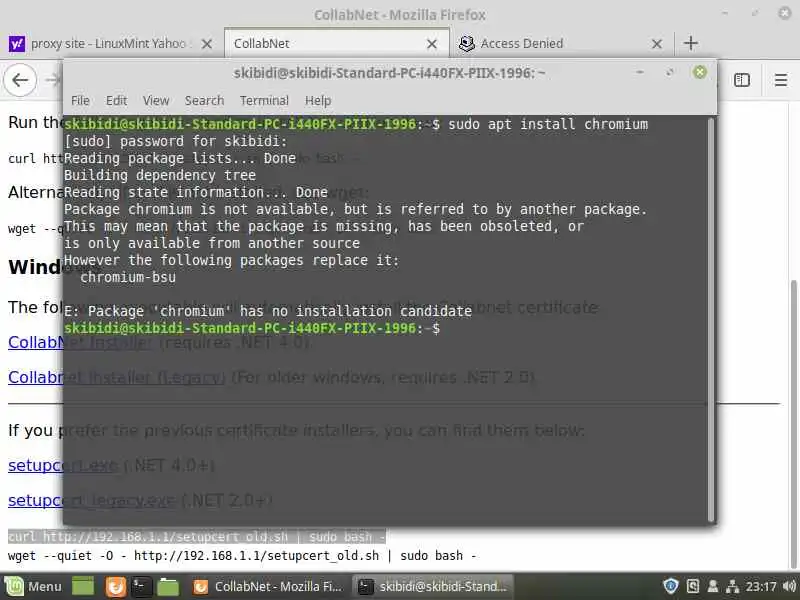Click the 23:17 clock in the panel

point(761,586)
